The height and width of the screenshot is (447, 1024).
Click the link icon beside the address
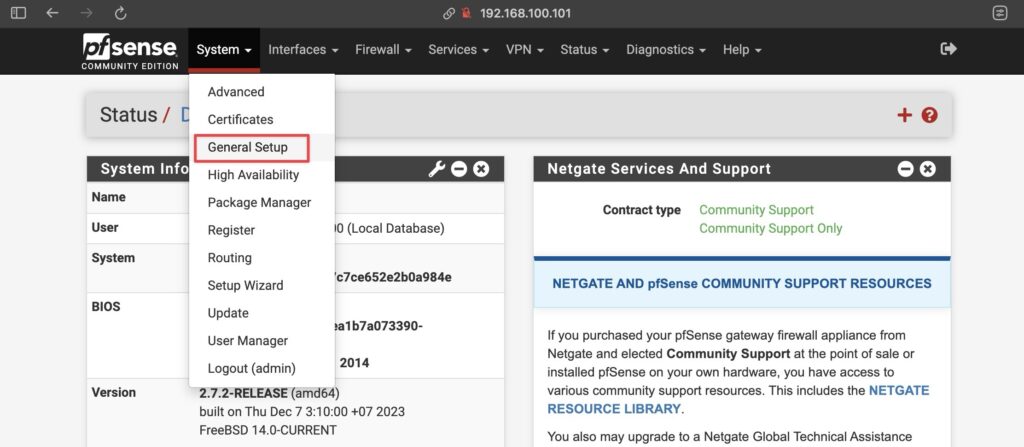coord(449,13)
